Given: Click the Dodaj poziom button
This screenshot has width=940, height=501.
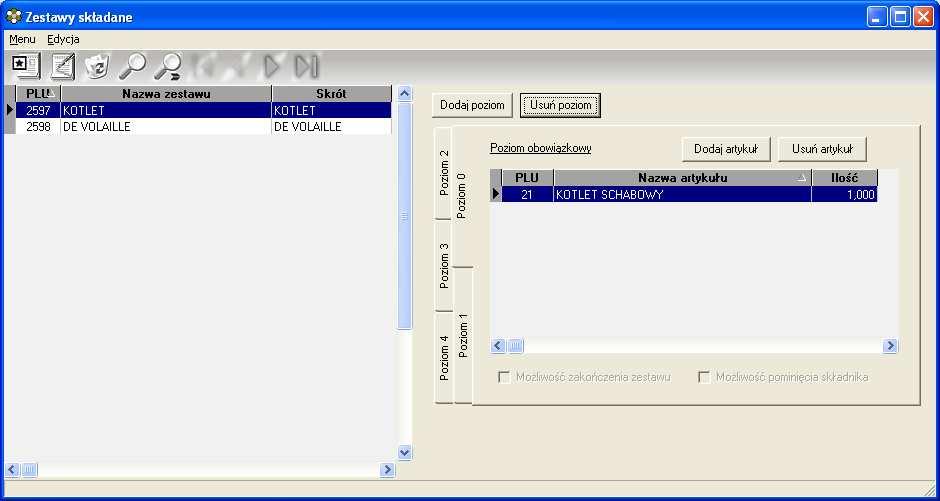Looking at the screenshot, I should coord(472,105).
